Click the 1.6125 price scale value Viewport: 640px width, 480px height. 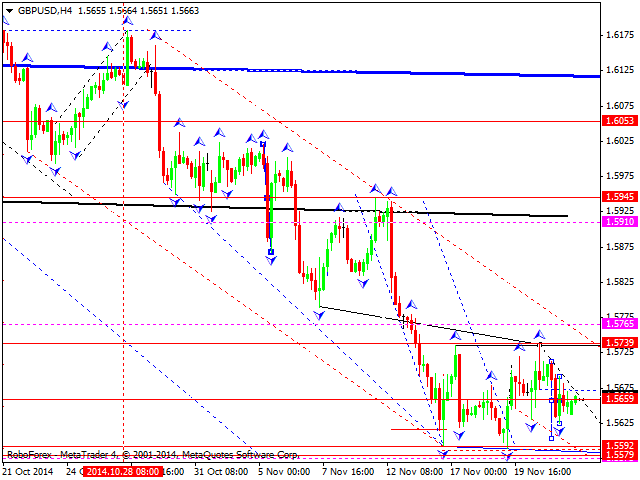point(620,70)
